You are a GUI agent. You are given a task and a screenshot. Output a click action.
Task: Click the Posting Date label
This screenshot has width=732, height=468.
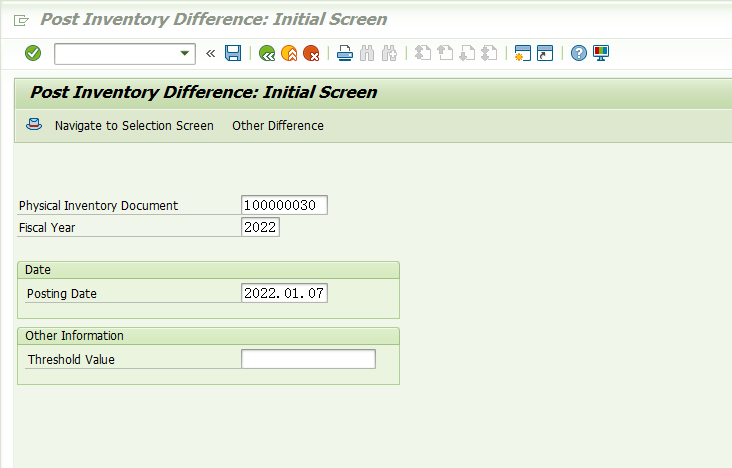coord(62,294)
